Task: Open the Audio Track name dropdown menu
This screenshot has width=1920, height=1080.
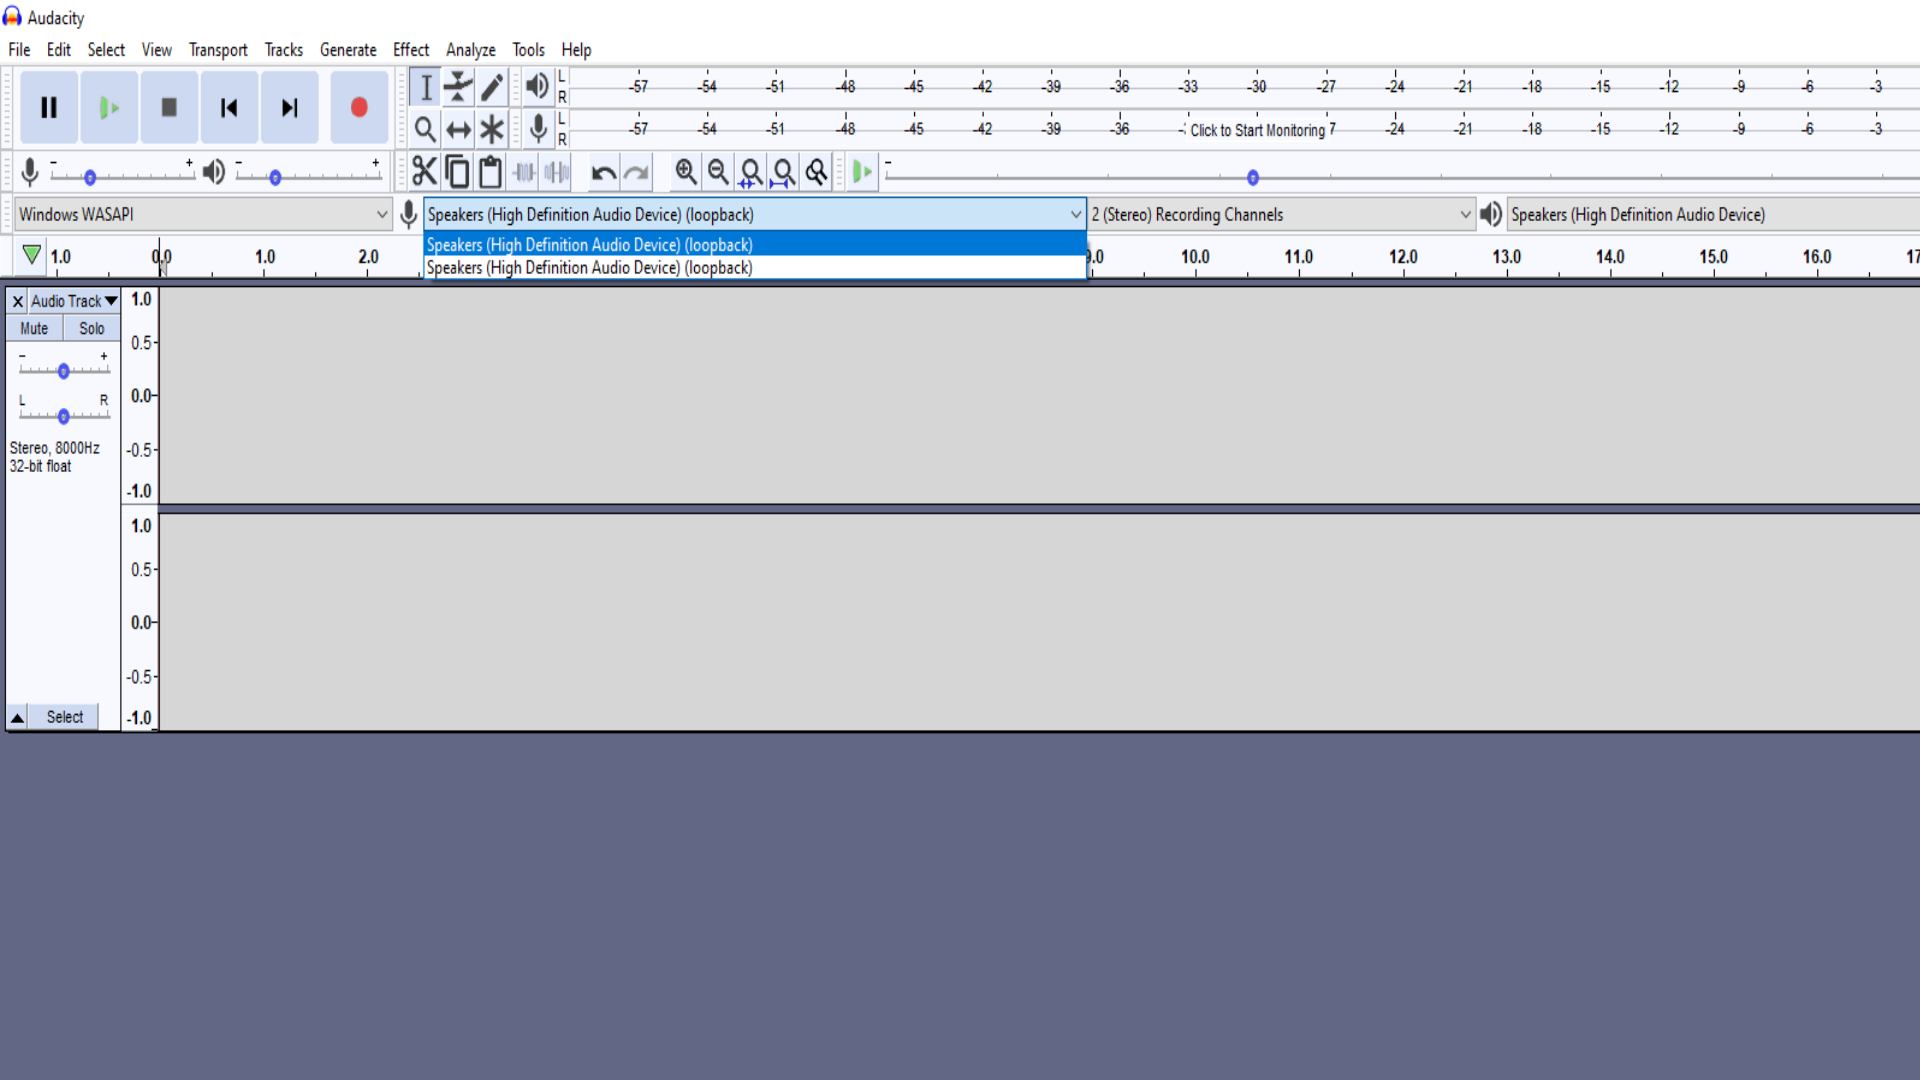Action: point(74,301)
